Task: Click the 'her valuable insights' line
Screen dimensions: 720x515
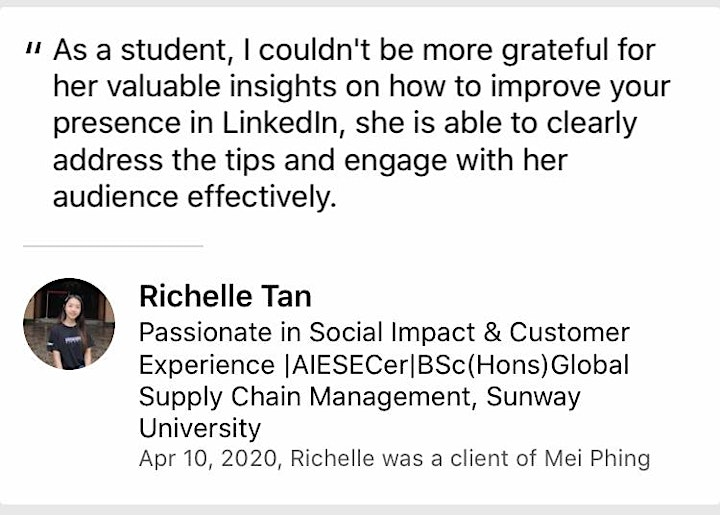Action: click(362, 86)
